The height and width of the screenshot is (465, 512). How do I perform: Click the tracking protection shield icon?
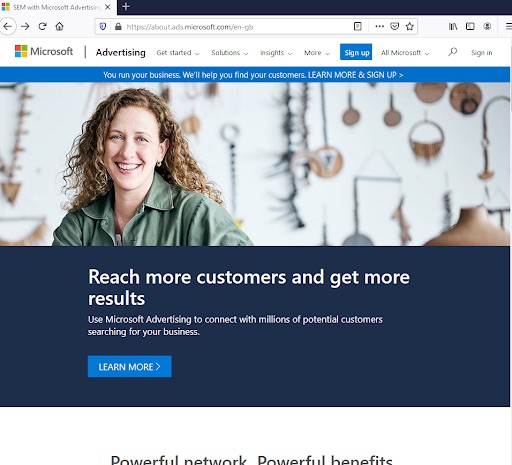click(103, 26)
